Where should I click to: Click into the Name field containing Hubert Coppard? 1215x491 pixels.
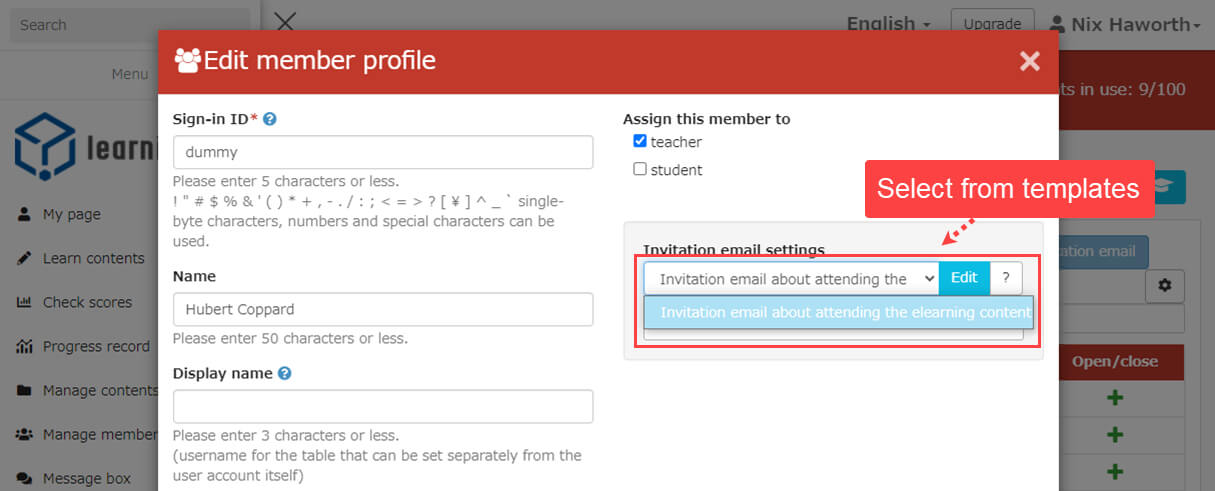[382, 309]
